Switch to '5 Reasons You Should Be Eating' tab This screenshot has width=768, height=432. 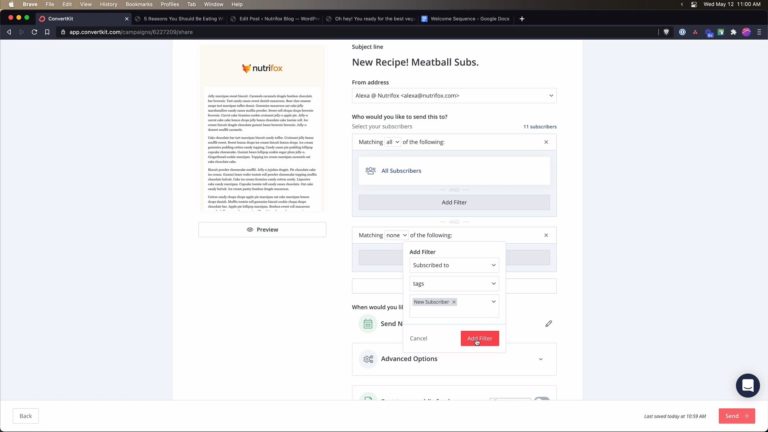point(179,19)
